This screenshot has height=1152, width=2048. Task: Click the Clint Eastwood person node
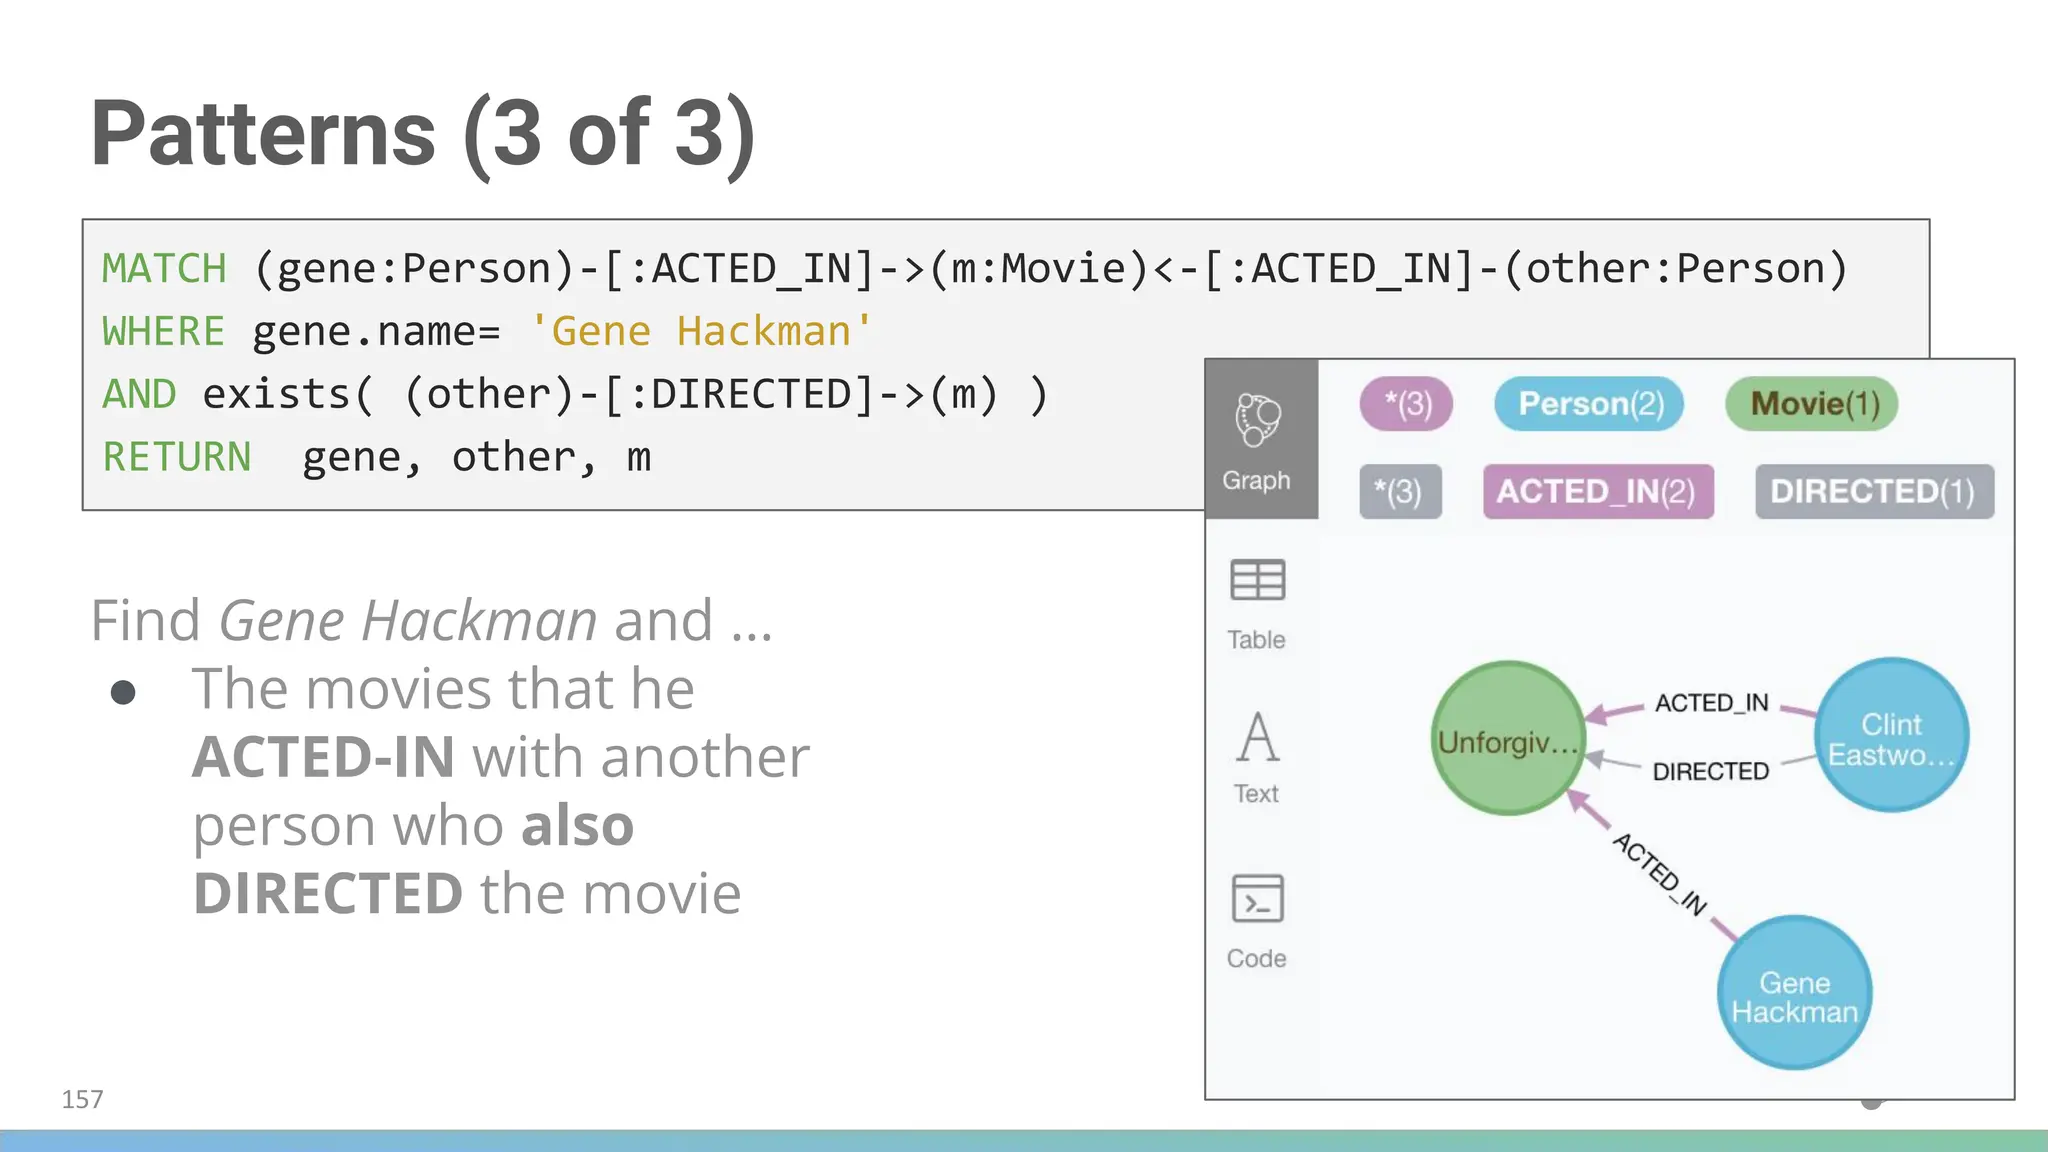click(x=1891, y=735)
